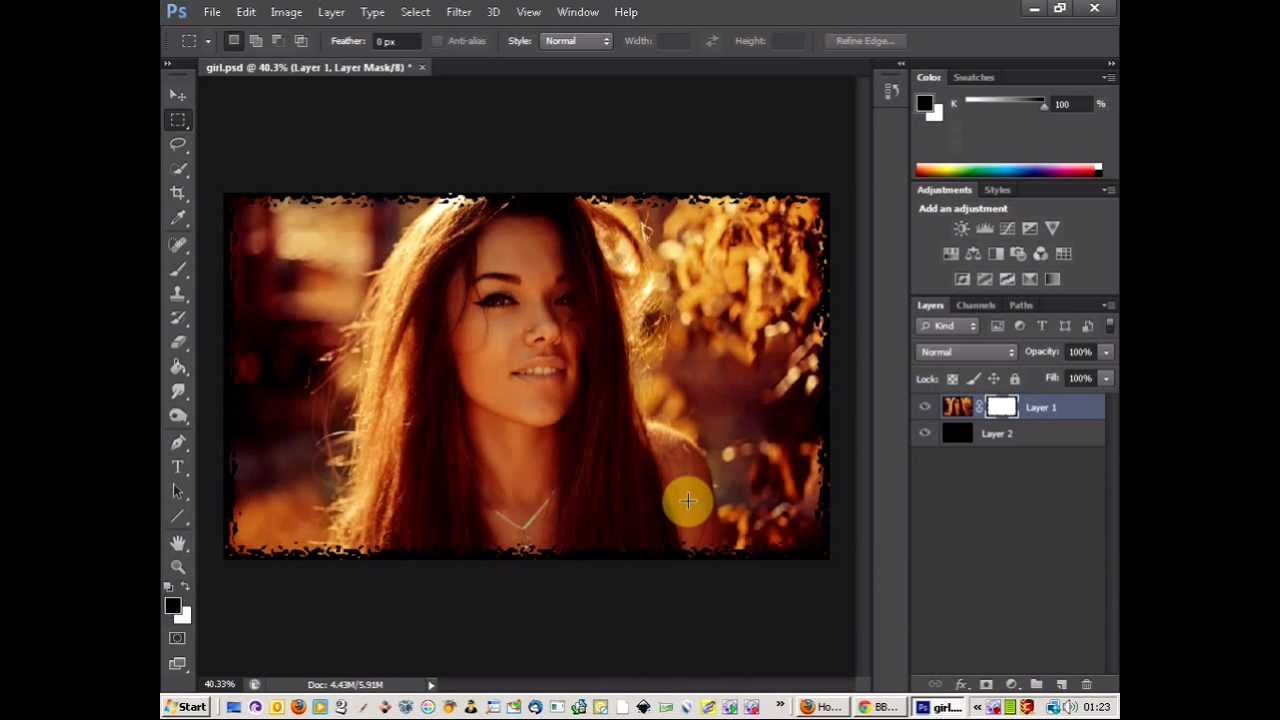This screenshot has width=1280, height=720.
Task: Click the layer style fx icon
Action: (x=961, y=685)
